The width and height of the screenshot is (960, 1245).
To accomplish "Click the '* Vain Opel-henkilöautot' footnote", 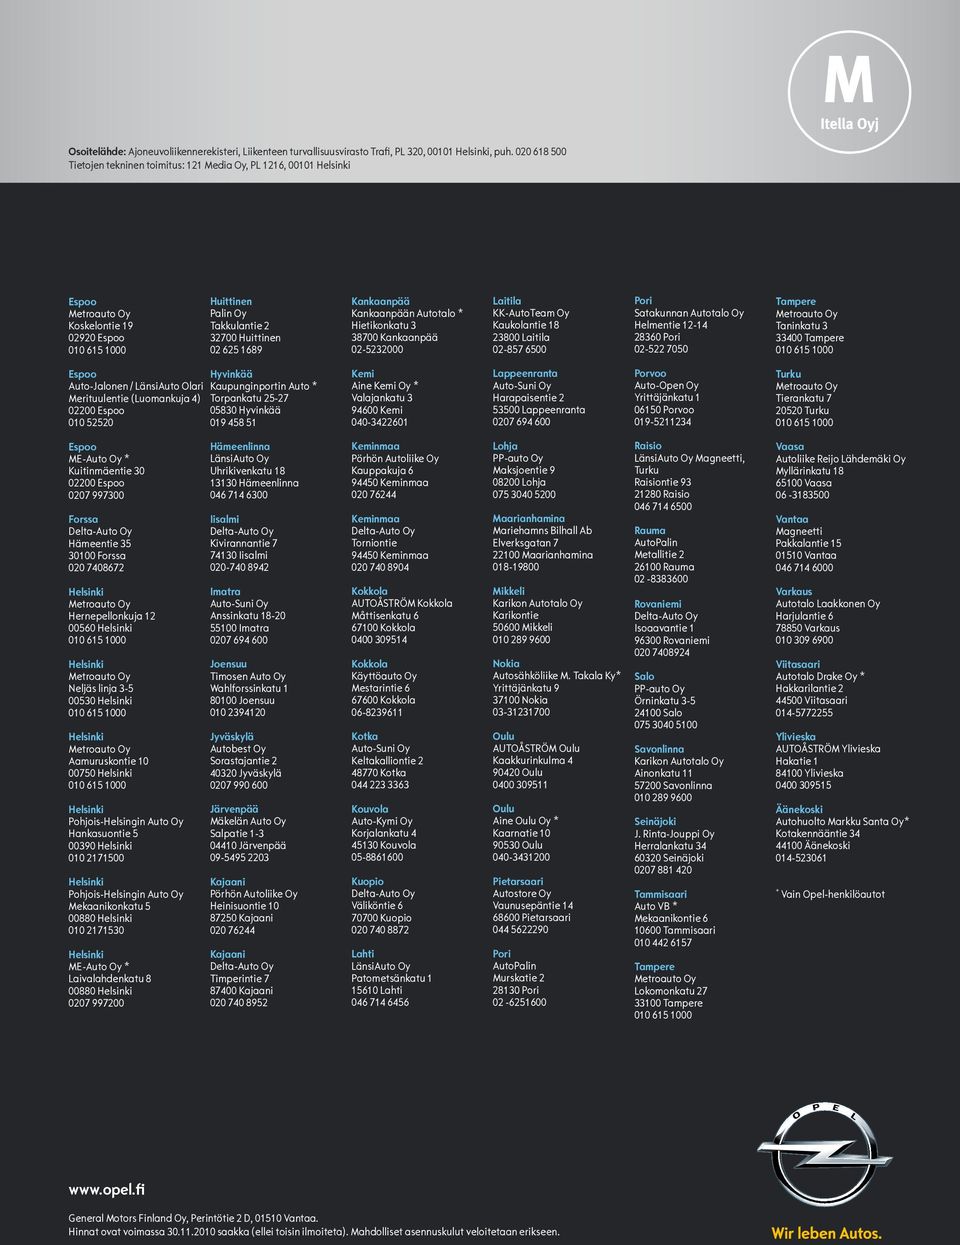I will point(830,894).
